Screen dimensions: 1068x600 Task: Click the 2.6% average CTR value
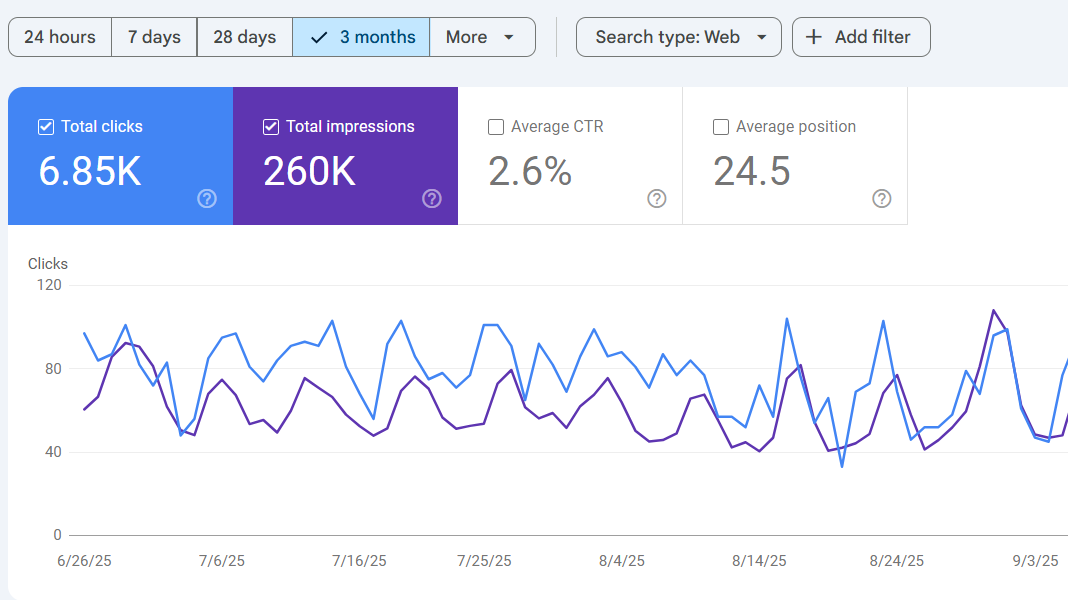coord(530,171)
